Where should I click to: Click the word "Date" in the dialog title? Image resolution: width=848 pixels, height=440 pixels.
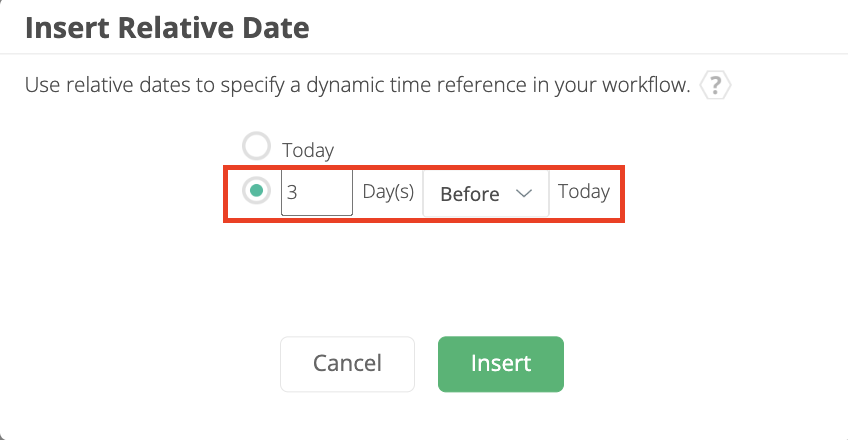[276, 28]
